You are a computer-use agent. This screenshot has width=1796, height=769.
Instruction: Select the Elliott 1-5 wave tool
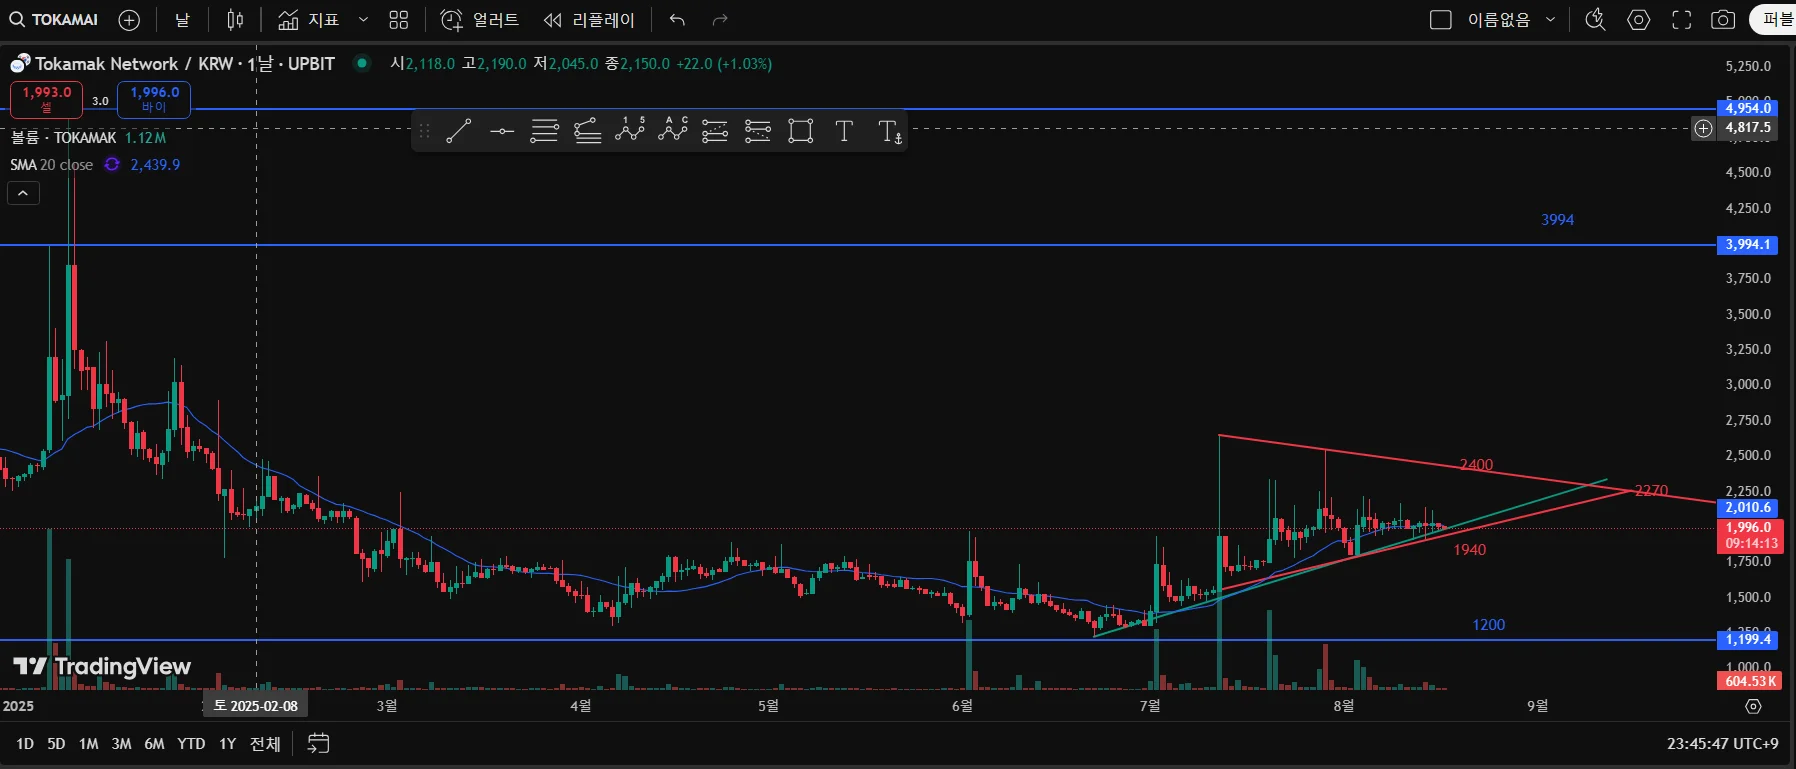tap(630, 131)
